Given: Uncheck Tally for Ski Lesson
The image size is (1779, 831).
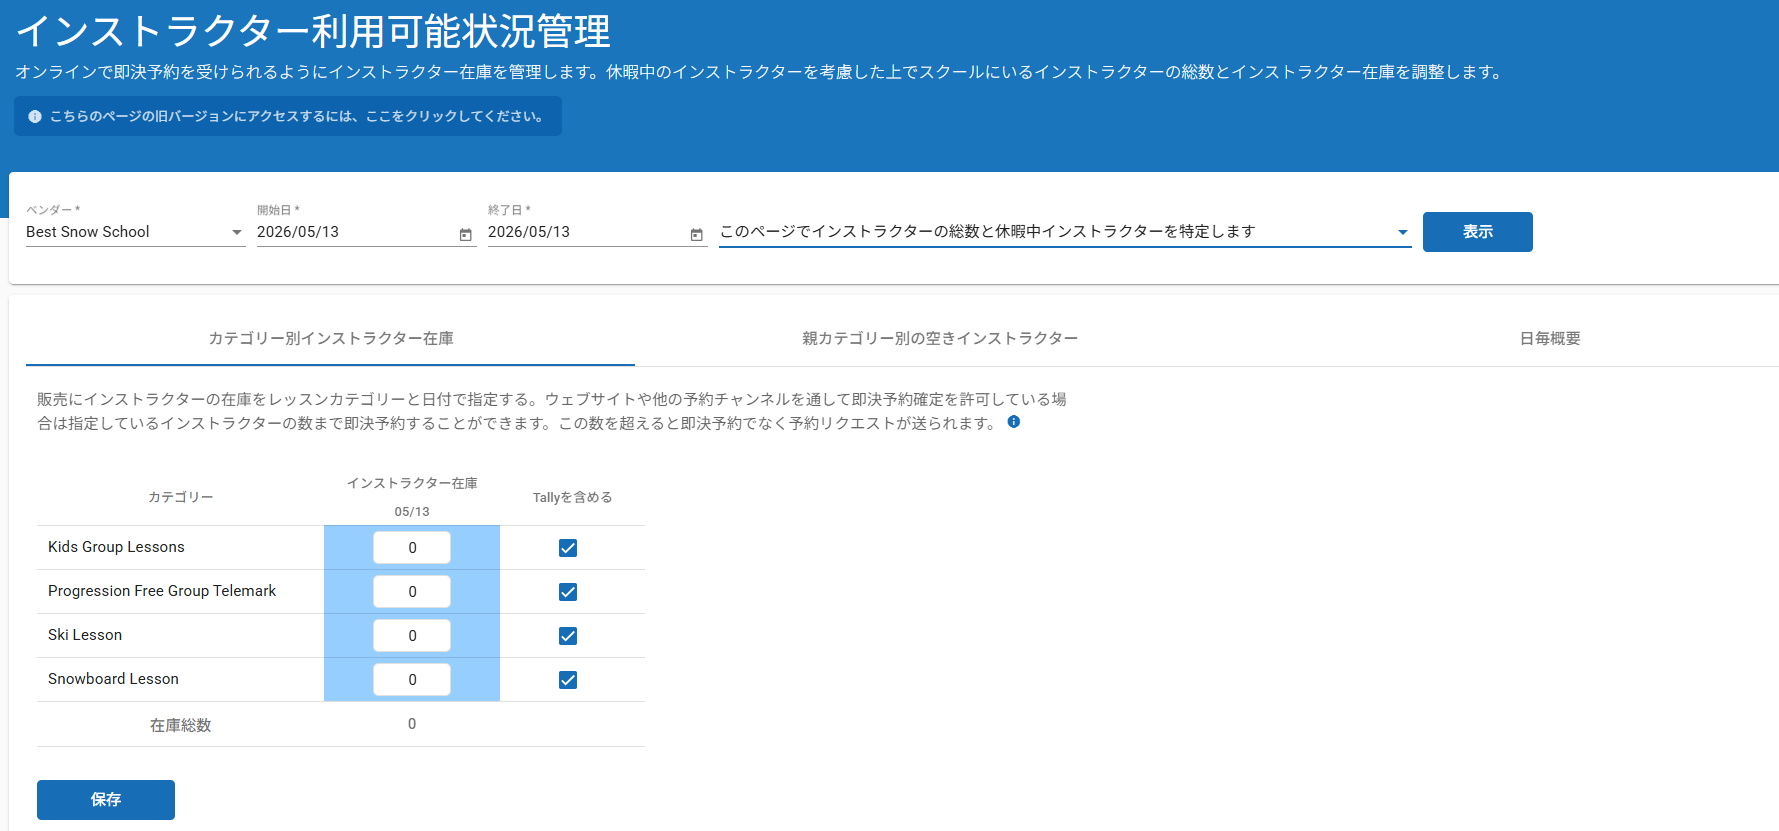Looking at the screenshot, I should click(x=568, y=636).
